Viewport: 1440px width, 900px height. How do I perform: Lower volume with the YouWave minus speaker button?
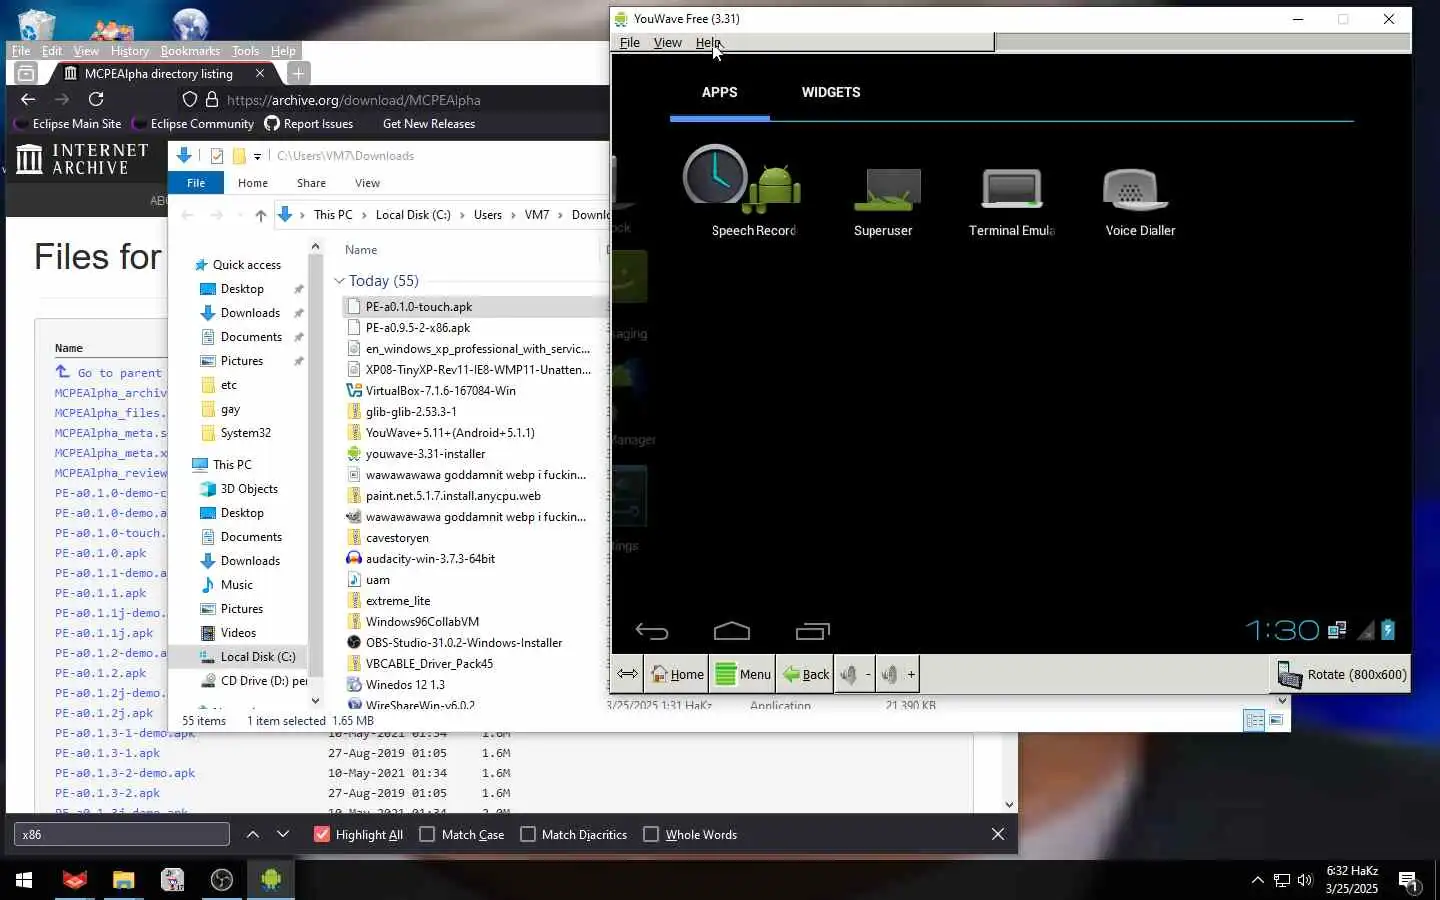pyautogui.click(x=855, y=674)
